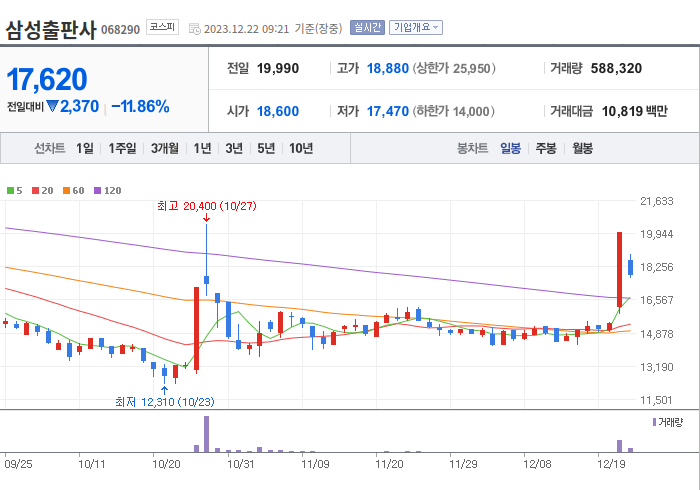The image size is (700, 490).
Task: Click the tall red candle on 12/21
Action: click(620, 270)
